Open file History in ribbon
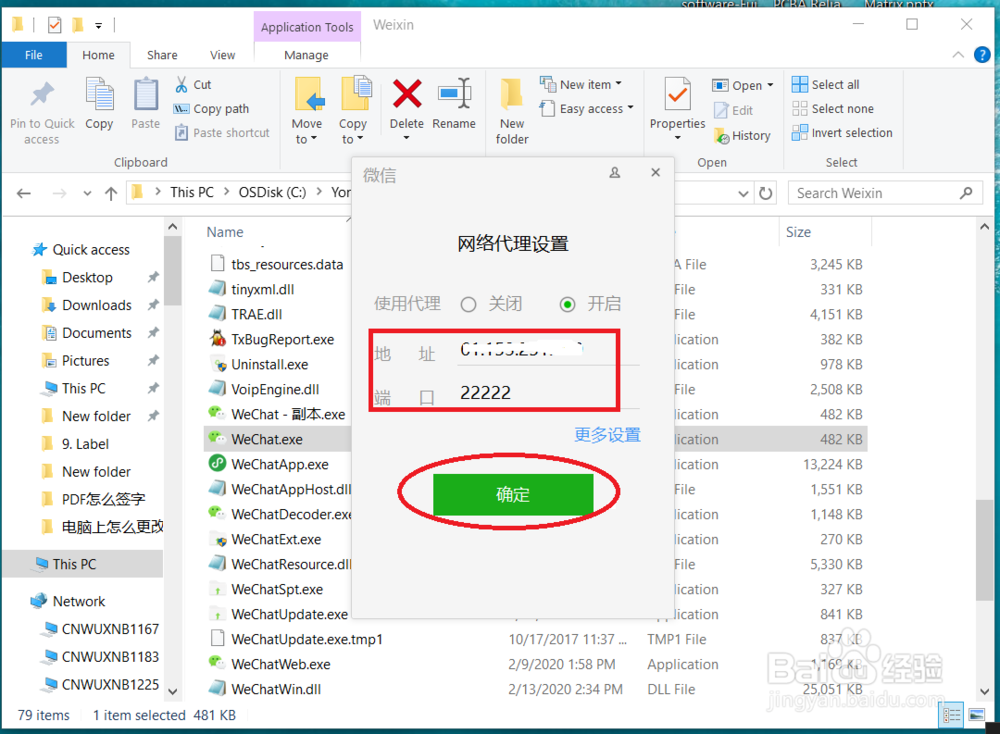This screenshot has width=1000, height=734. point(743,135)
